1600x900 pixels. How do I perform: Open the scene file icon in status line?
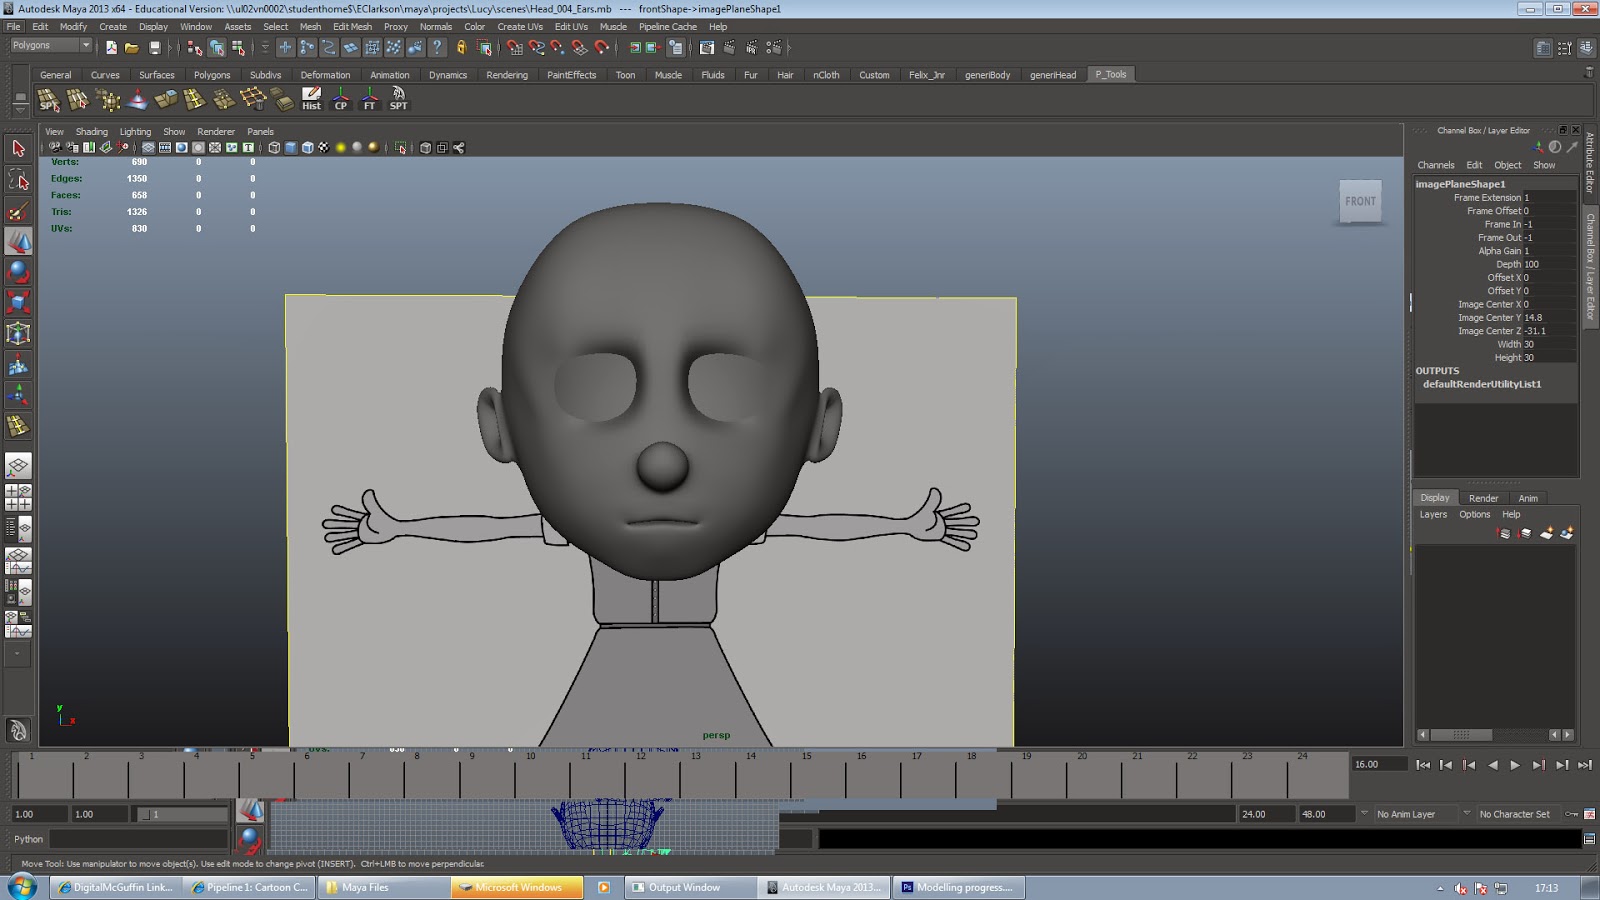coord(132,48)
